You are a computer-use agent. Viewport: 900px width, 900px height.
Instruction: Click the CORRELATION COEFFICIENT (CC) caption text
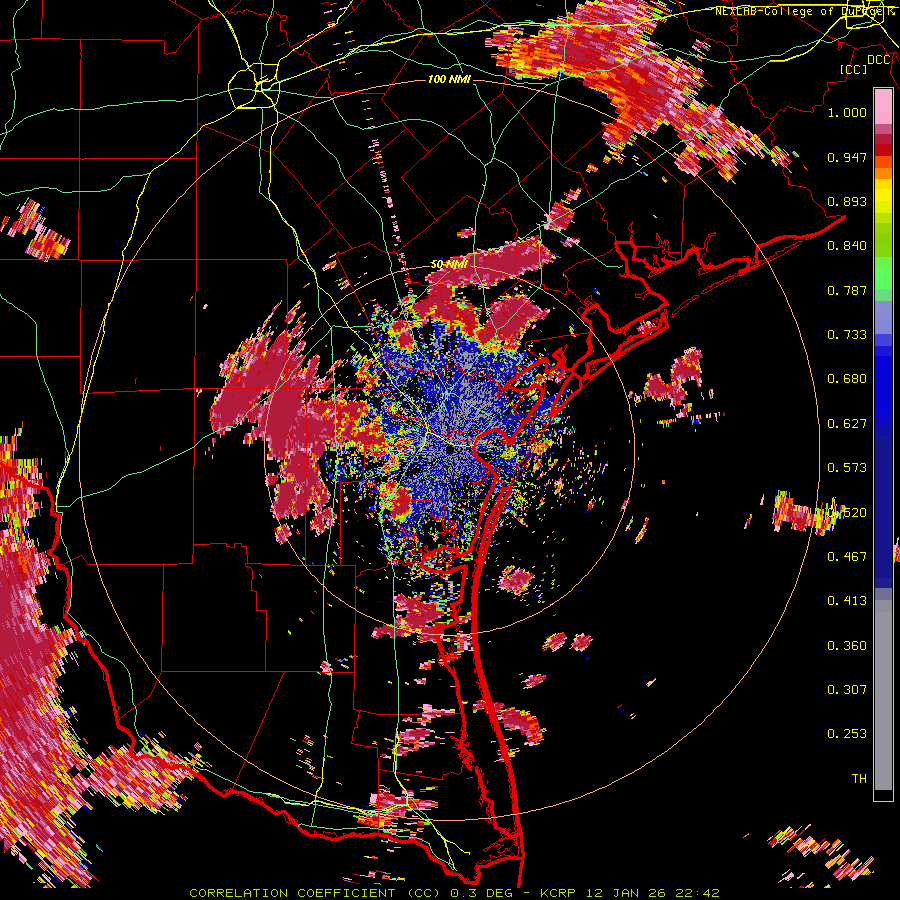point(315,893)
